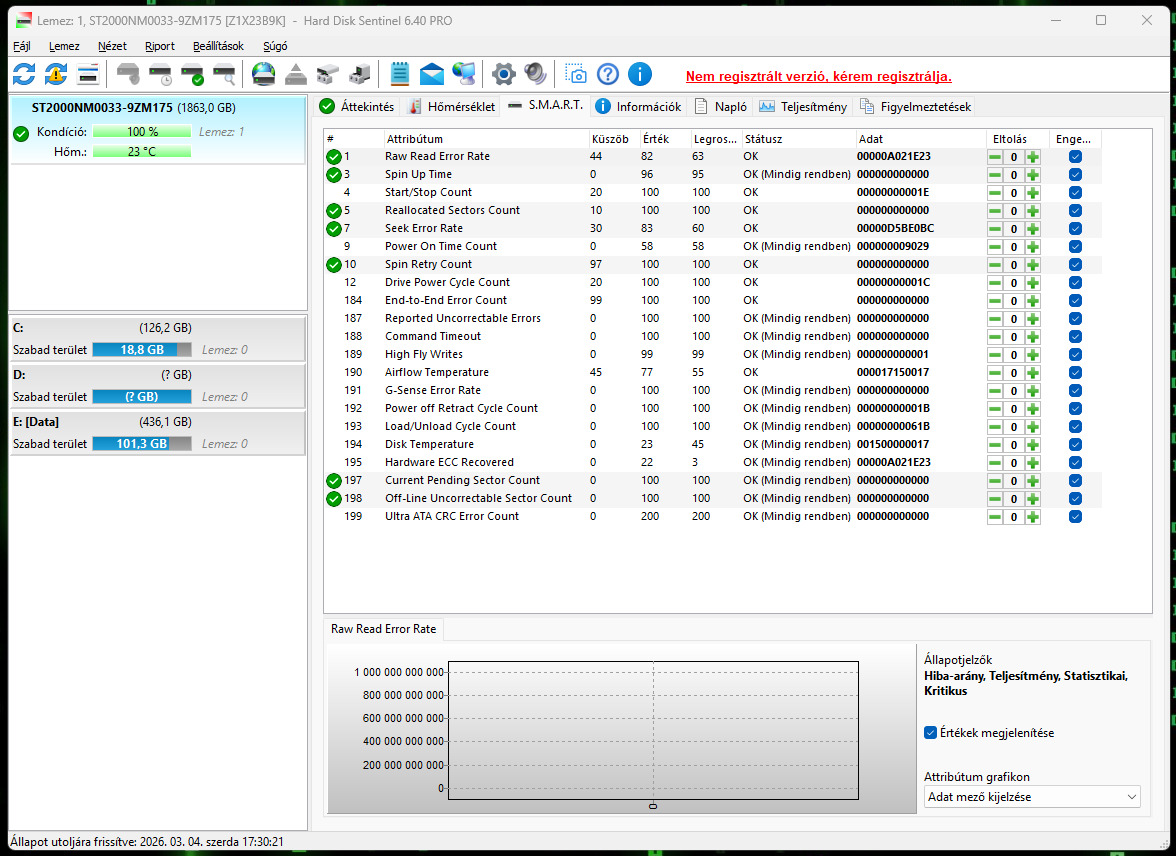Click the speaker sound toolbar icon
1176x856 pixels.
536,74
